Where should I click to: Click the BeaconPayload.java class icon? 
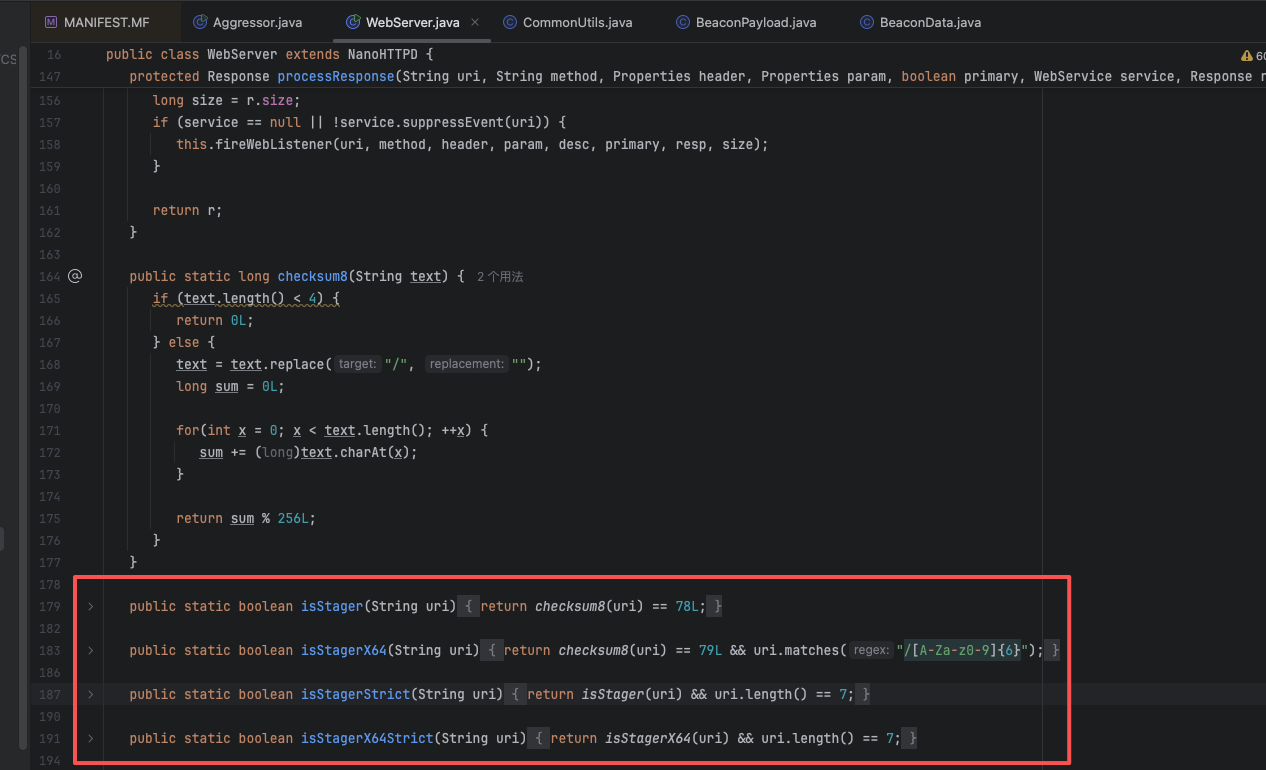(x=682, y=22)
